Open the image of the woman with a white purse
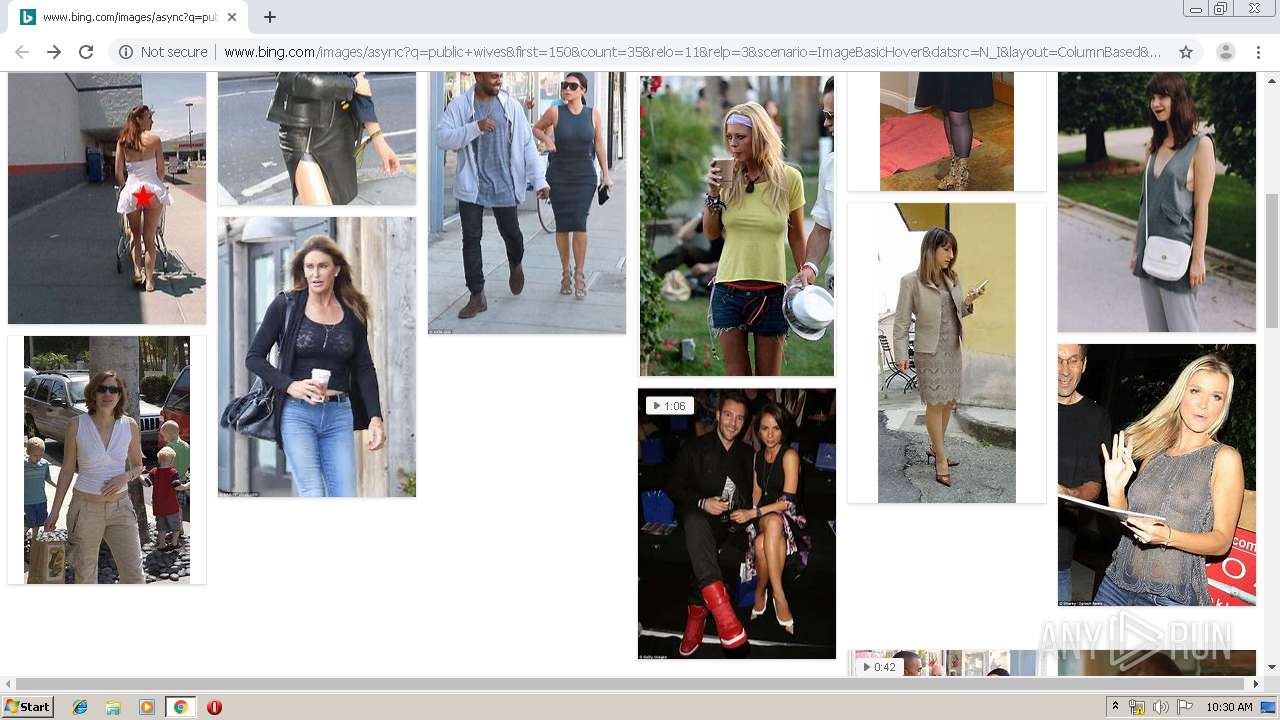This screenshot has height=720, width=1280. [x=1157, y=202]
